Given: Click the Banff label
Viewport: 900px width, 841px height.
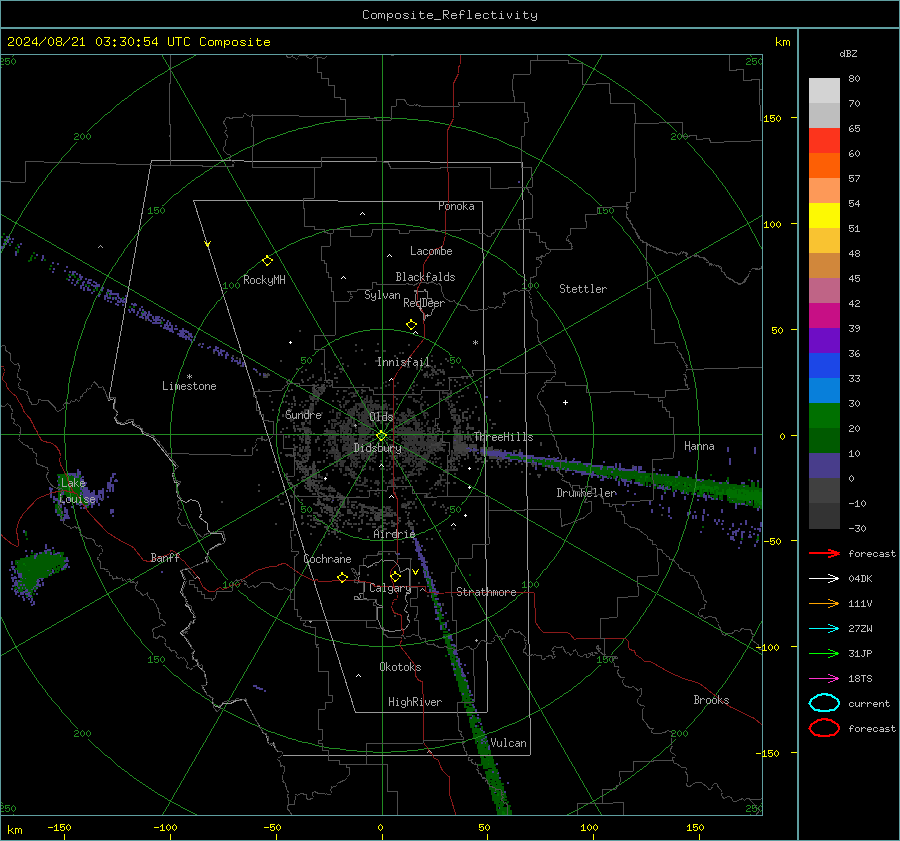Looking at the screenshot, I should point(165,557).
